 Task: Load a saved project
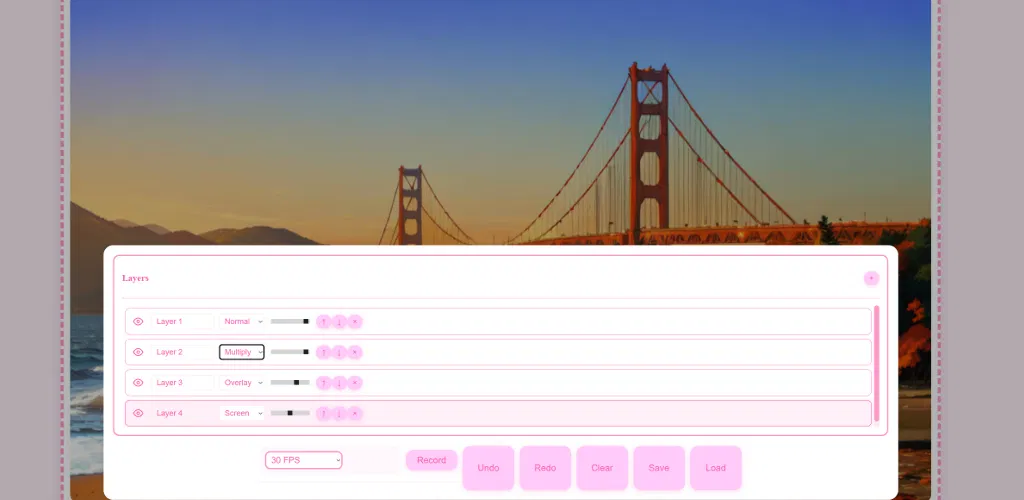pos(716,468)
